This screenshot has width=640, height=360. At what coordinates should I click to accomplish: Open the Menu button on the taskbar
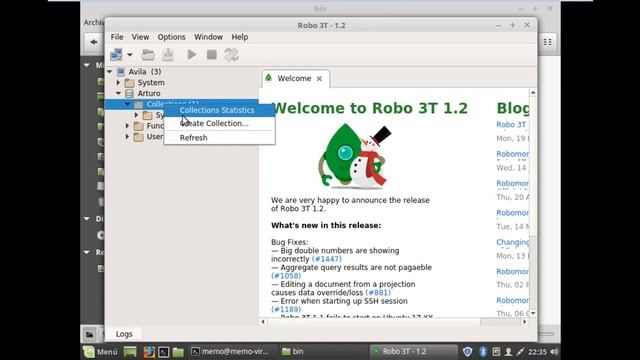click(x=100, y=351)
